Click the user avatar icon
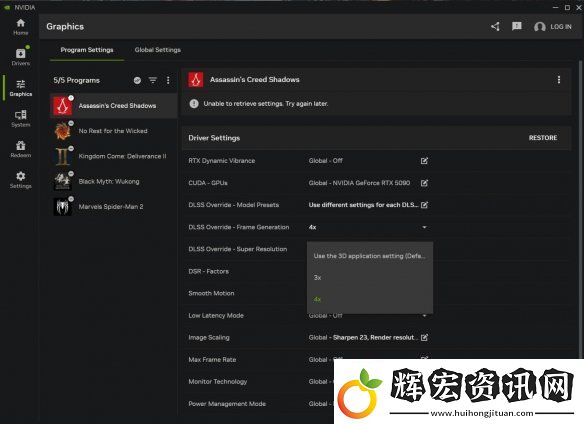The image size is (584, 424). (540, 26)
